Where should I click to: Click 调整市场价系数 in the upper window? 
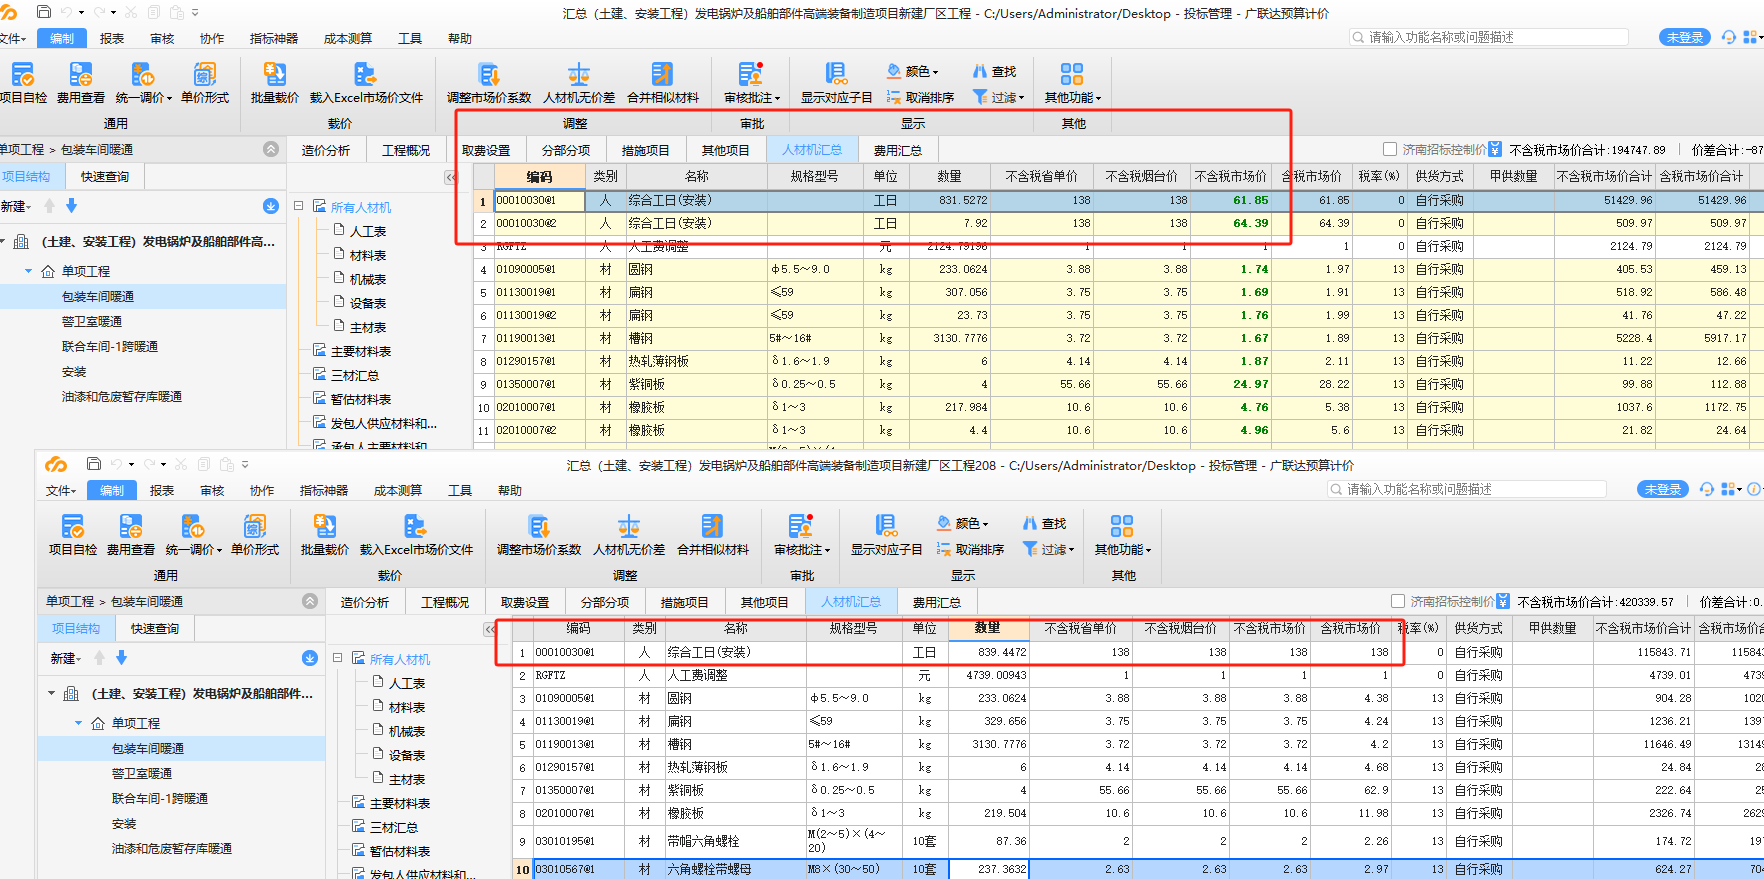[x=489, y=84]
